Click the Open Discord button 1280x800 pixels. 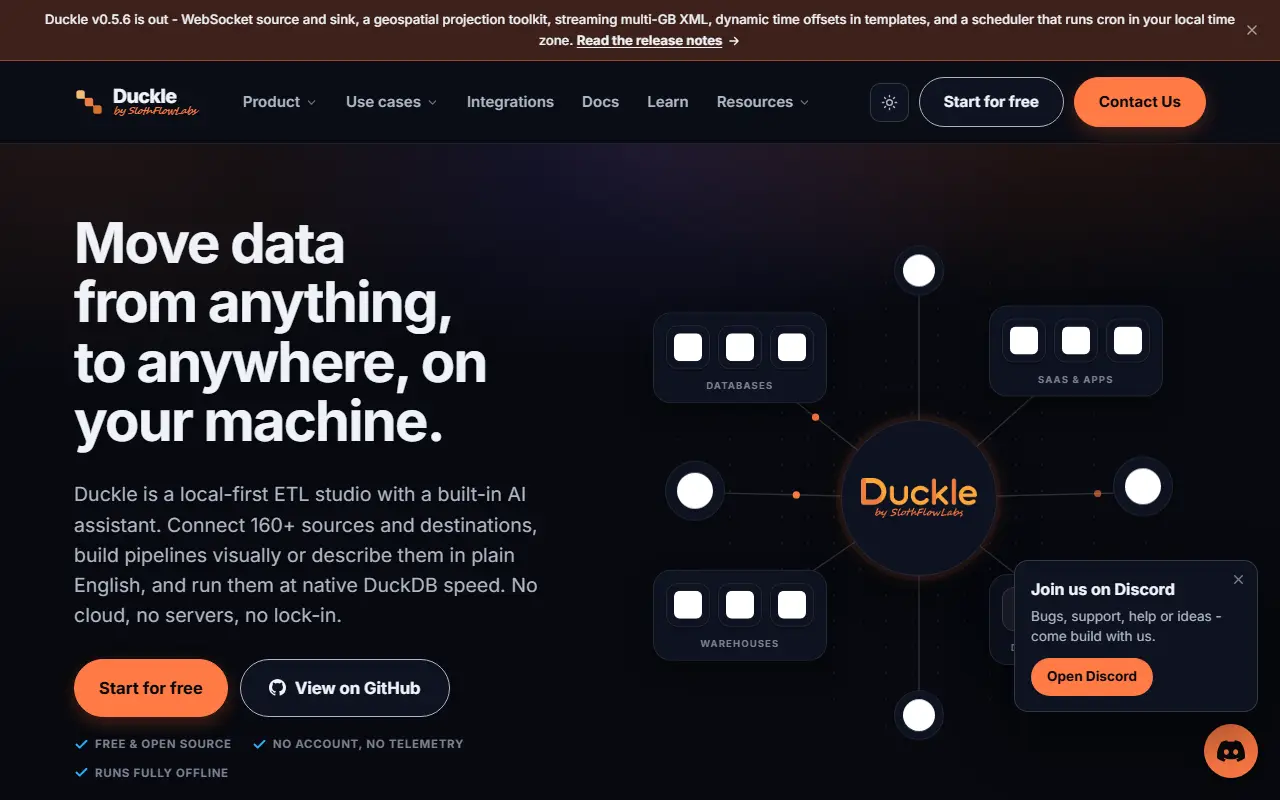point(1092,677)
